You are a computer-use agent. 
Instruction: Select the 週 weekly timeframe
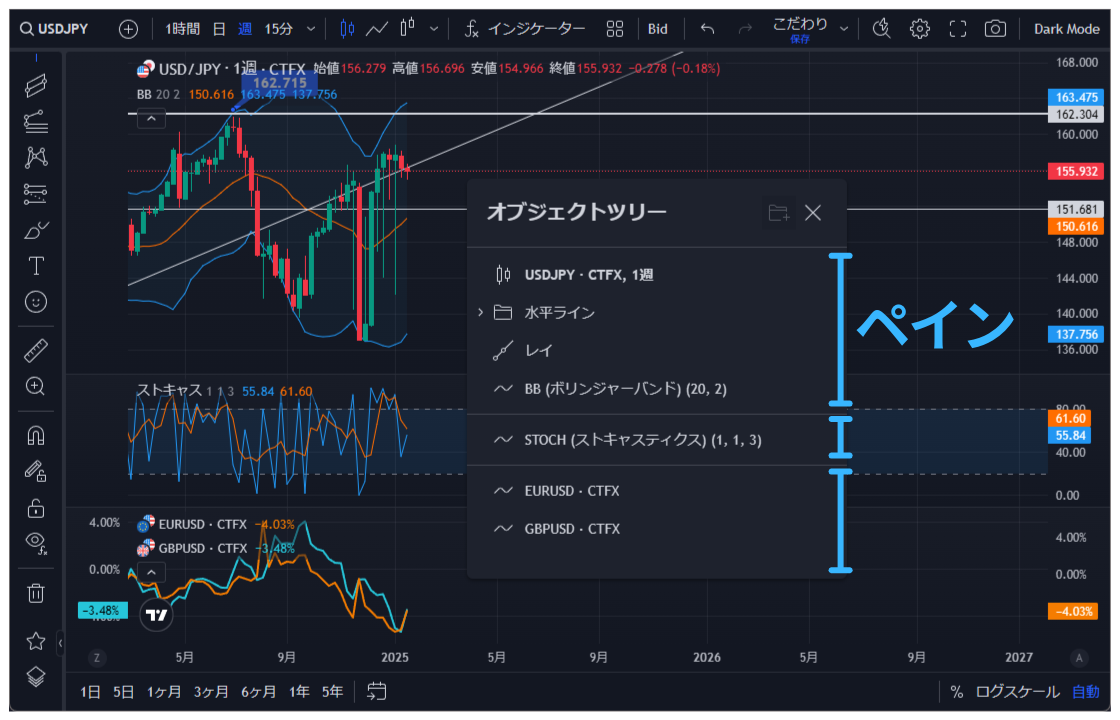tap(245, 29)
